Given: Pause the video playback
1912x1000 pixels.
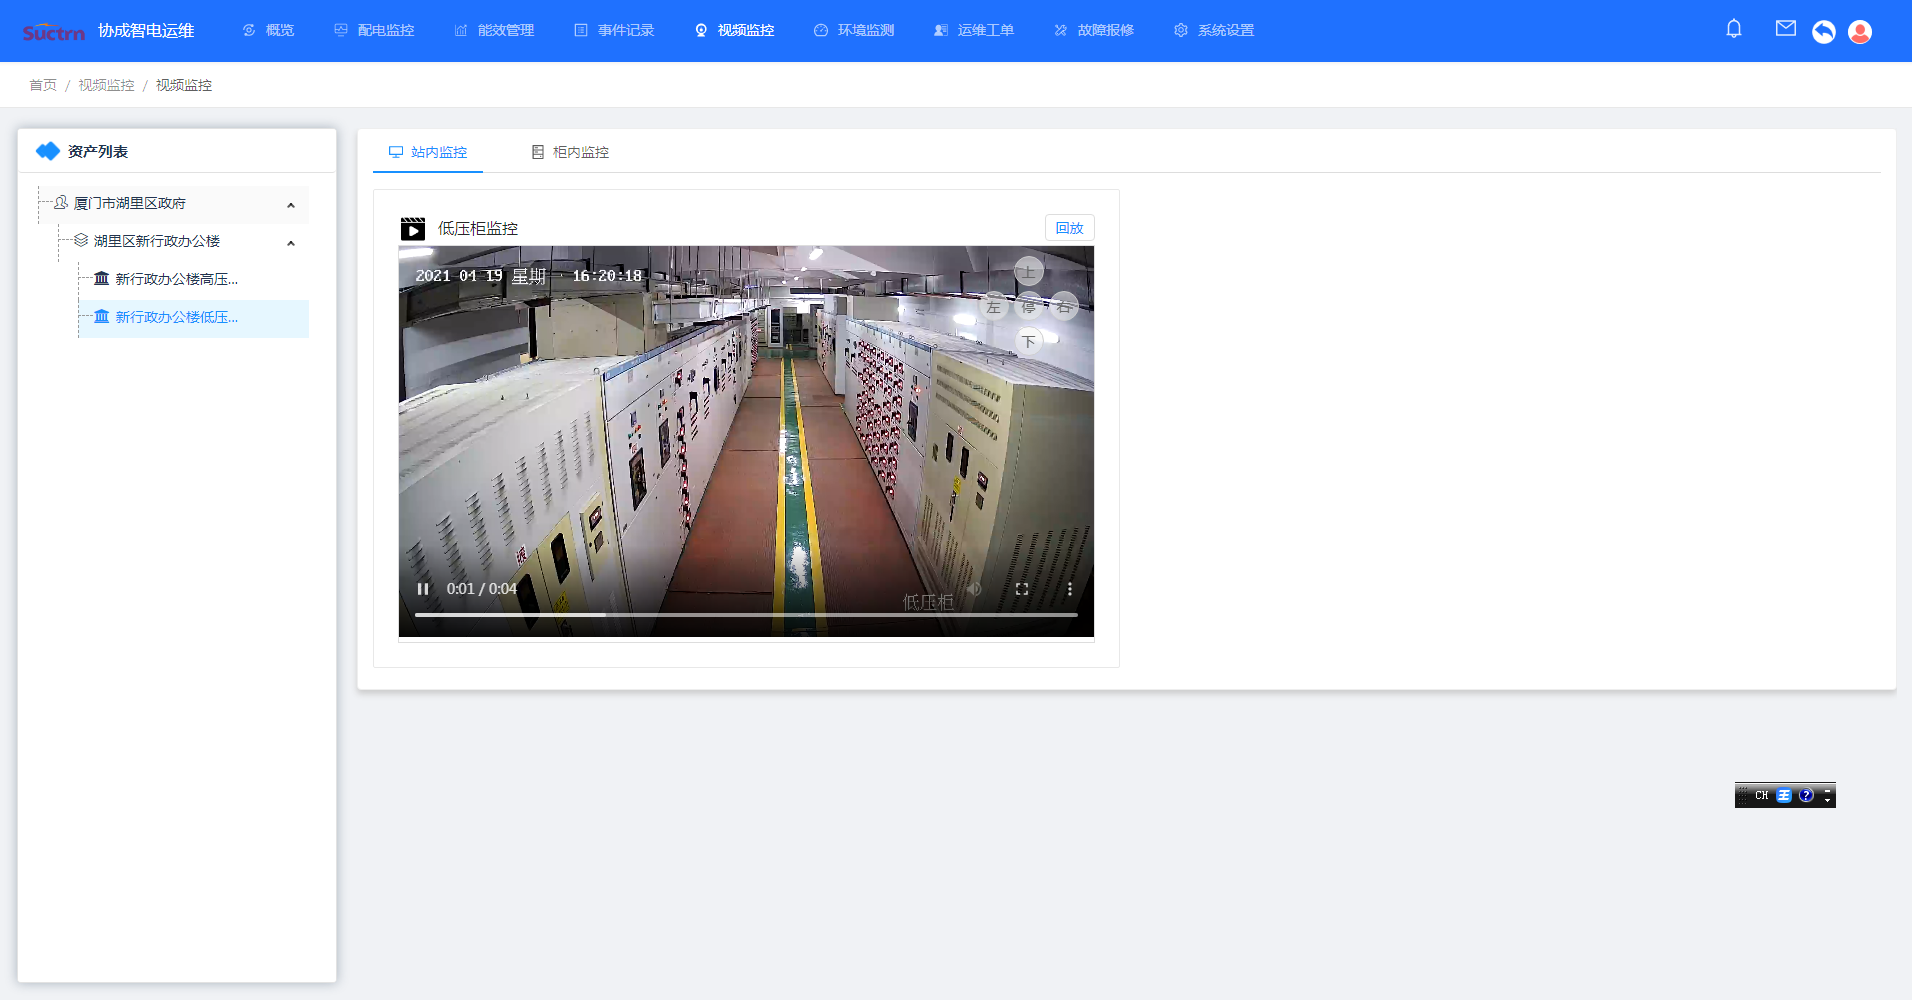Looking at the screenshot, I should pyautogui.click(x=423, y=589).
